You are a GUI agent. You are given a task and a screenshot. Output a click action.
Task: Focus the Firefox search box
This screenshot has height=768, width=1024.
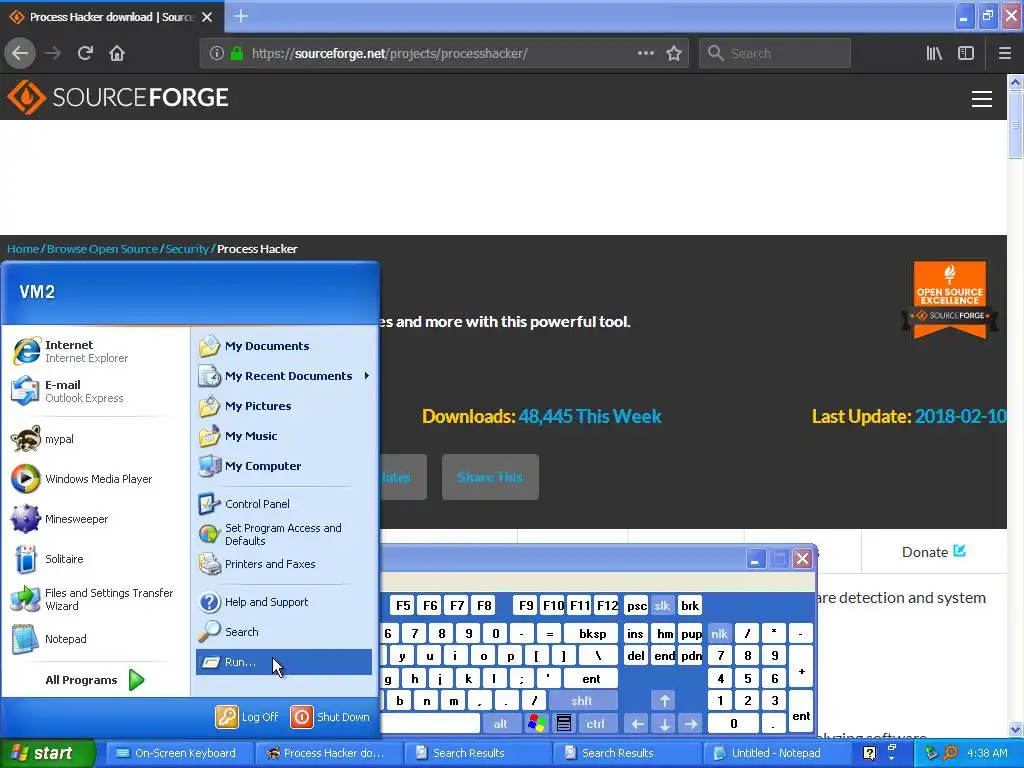(775, 53)
